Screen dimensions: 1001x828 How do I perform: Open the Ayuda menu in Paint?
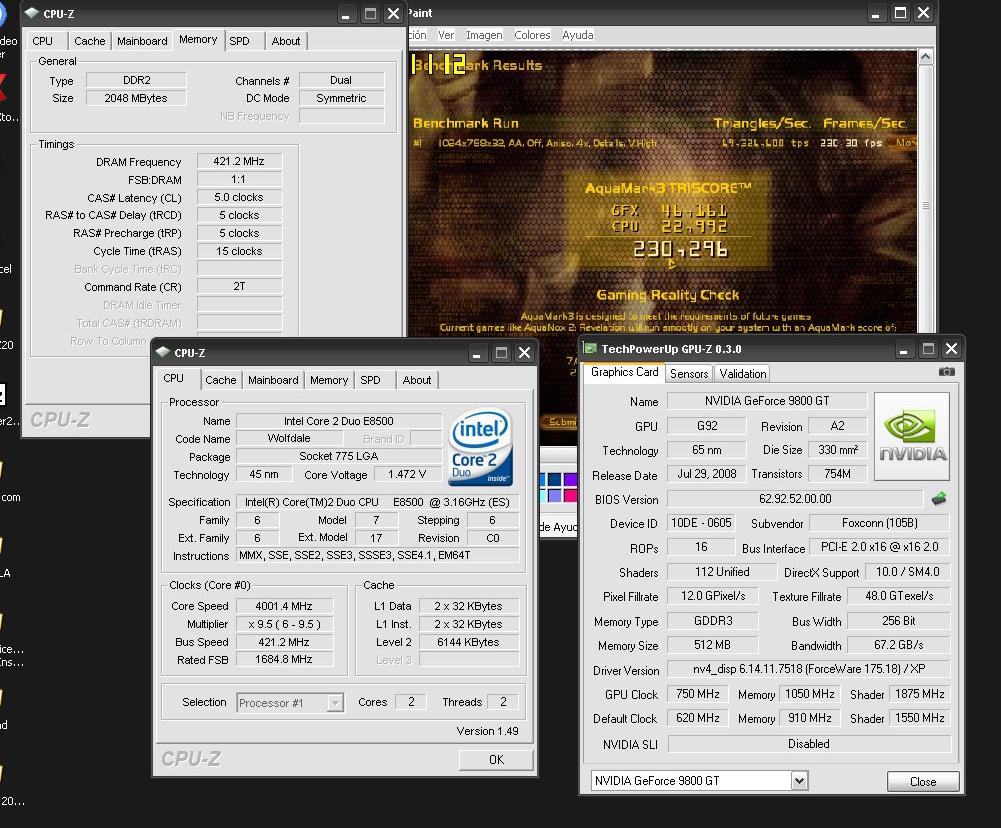(578, 35)
